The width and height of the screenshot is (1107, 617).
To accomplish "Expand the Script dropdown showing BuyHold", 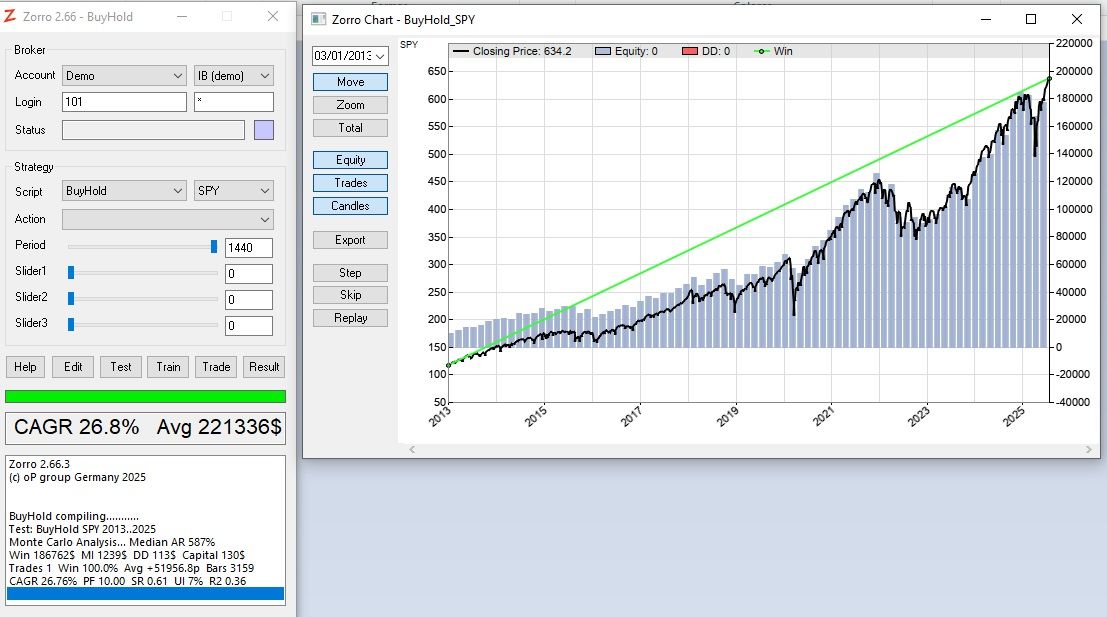I will [124, 191].
